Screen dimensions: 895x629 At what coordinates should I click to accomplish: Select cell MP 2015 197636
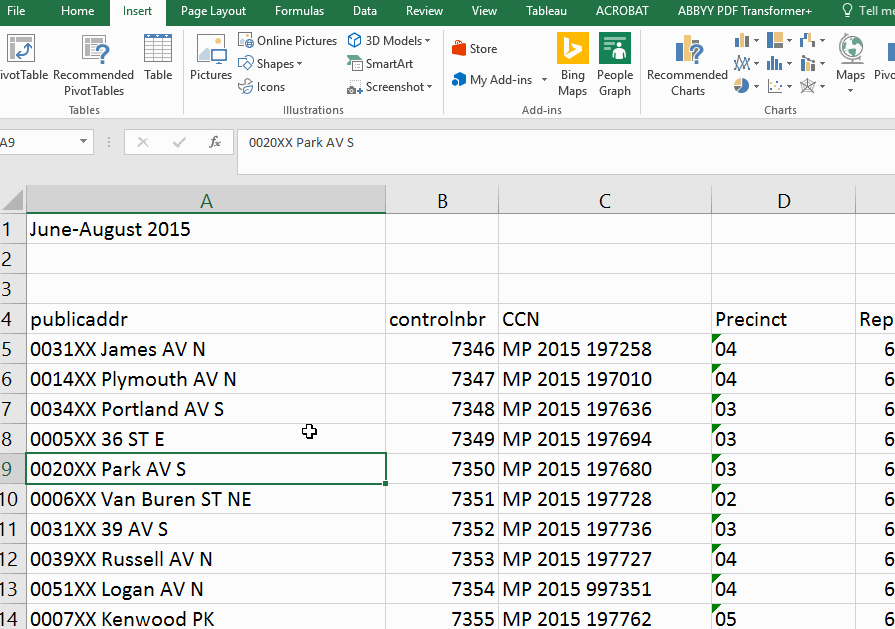tap(605, 409)
